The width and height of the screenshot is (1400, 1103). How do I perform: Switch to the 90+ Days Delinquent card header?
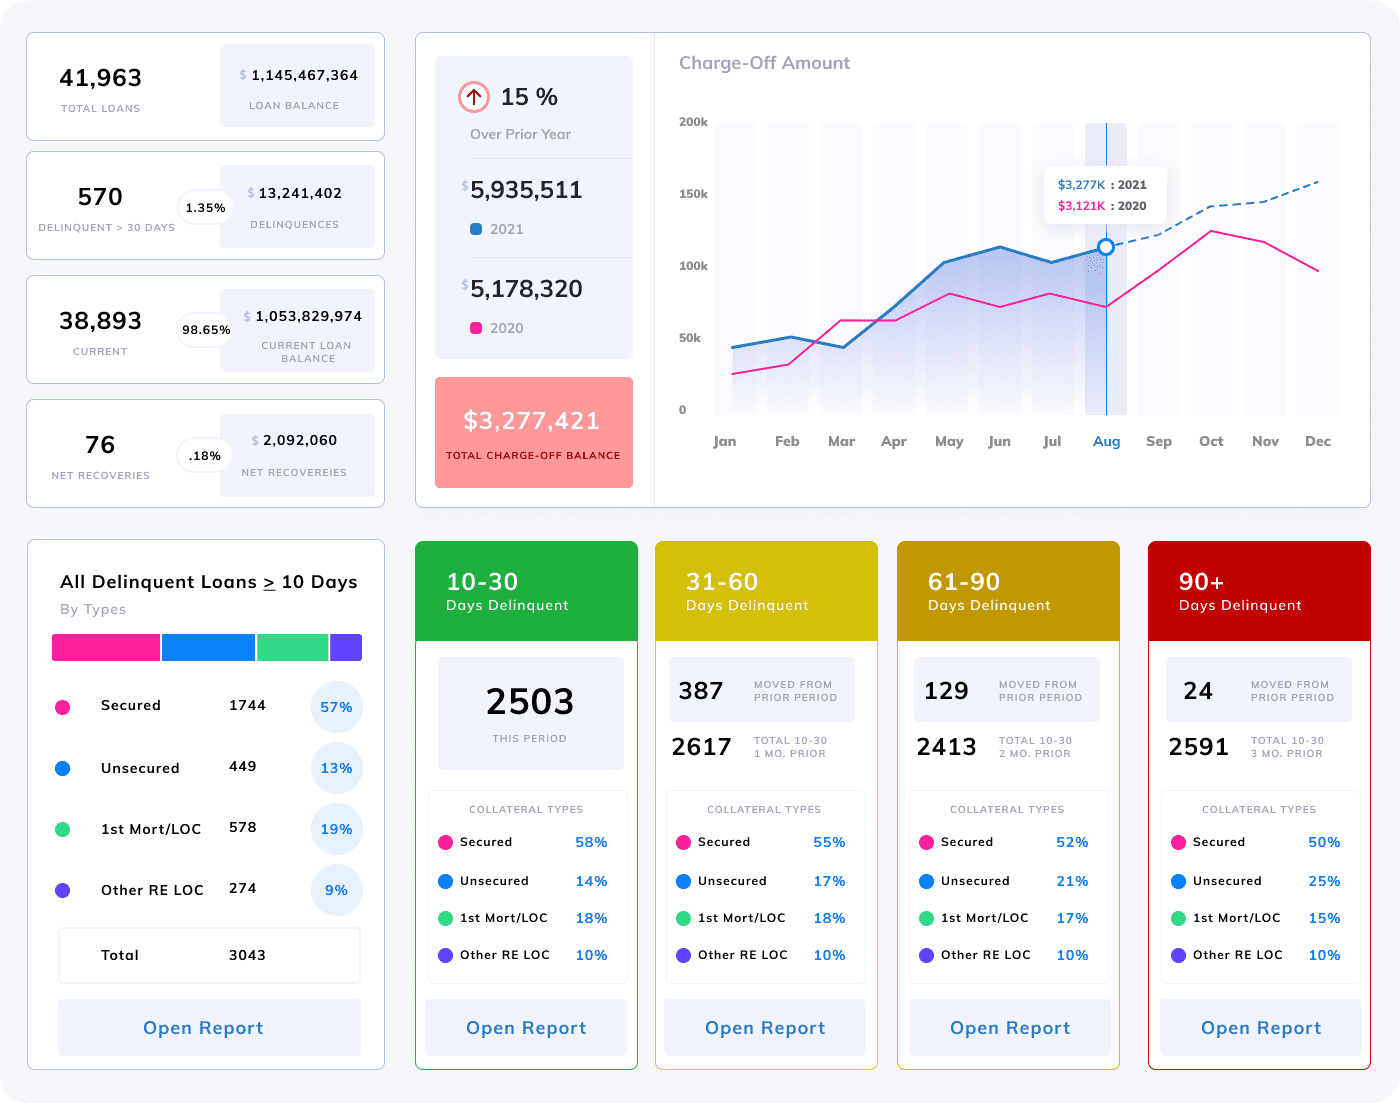pos(1259,590)
